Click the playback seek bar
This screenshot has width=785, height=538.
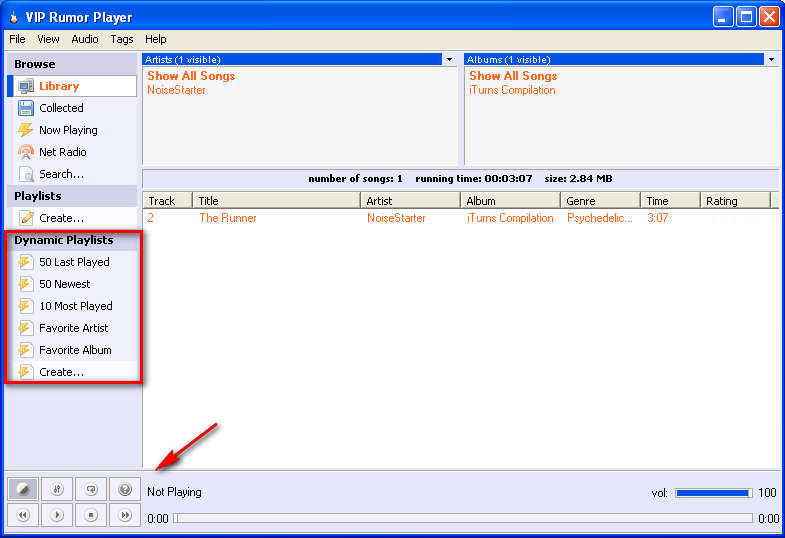tap(463, 518)
